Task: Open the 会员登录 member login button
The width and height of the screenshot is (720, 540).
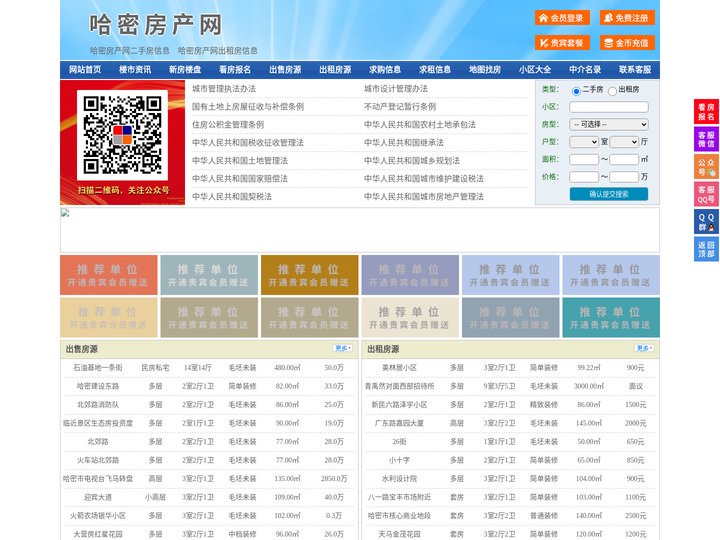Action: coord(562,18)
